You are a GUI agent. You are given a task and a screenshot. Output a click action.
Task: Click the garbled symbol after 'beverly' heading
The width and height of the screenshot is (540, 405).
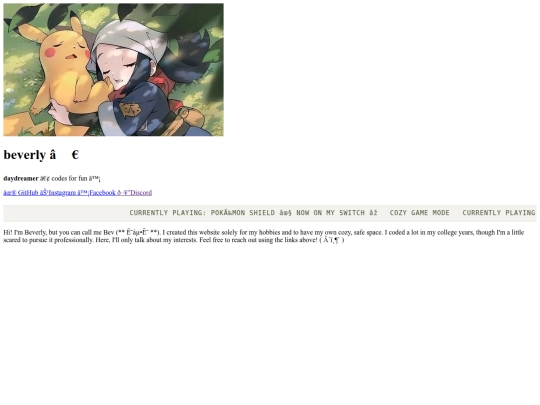64,155
